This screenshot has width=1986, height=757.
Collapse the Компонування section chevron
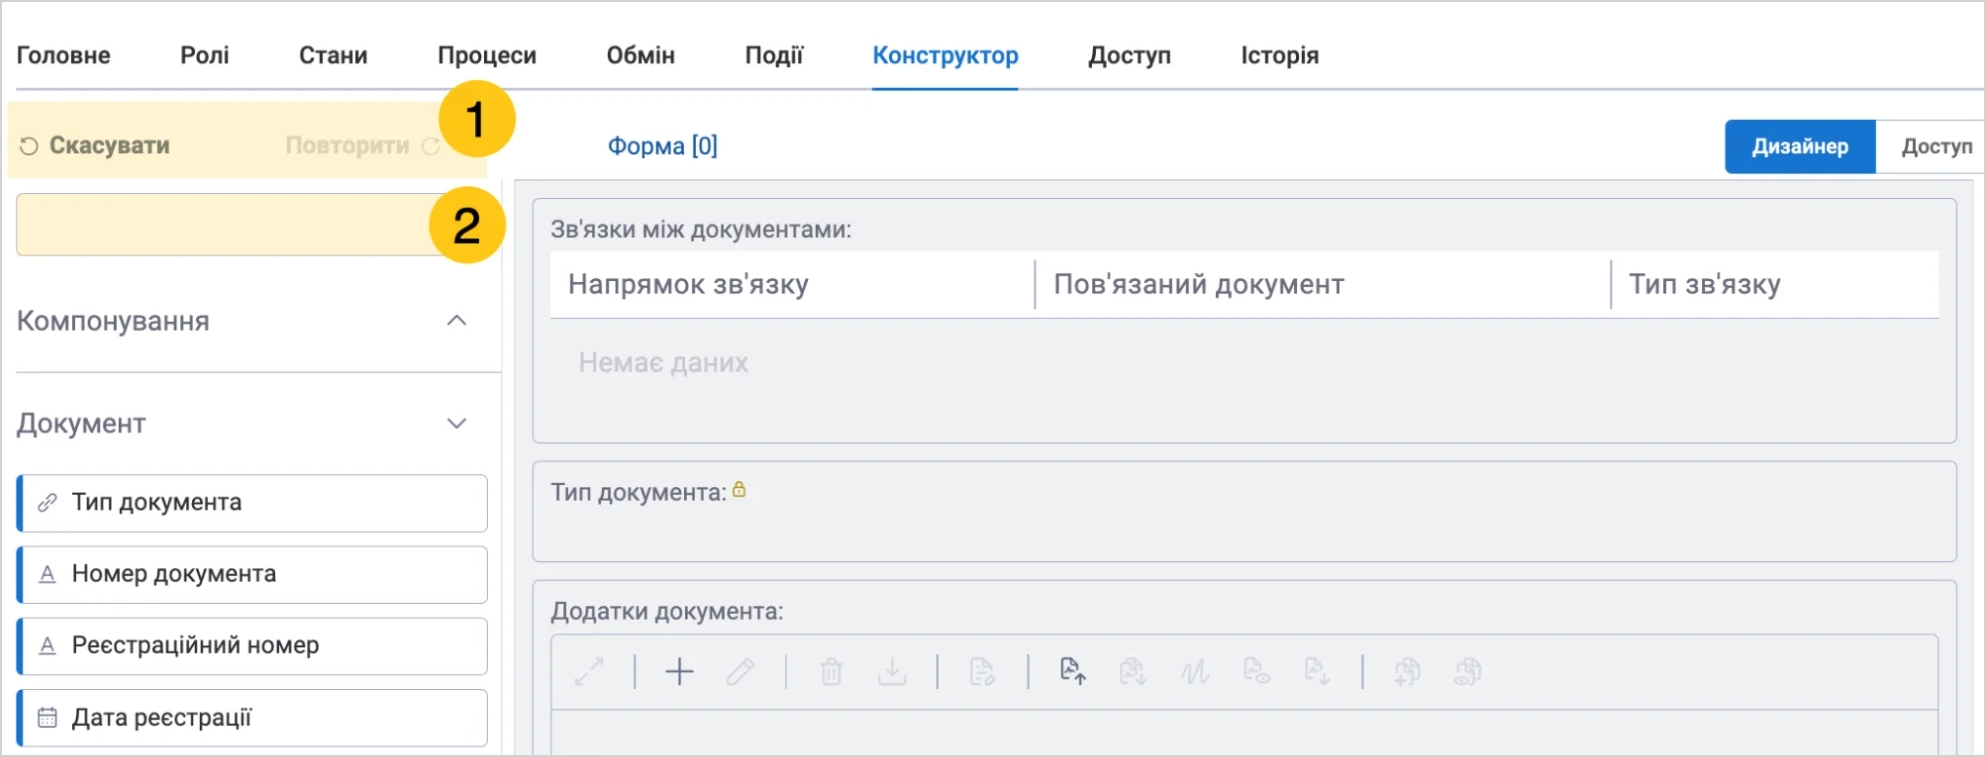(457, 321)
